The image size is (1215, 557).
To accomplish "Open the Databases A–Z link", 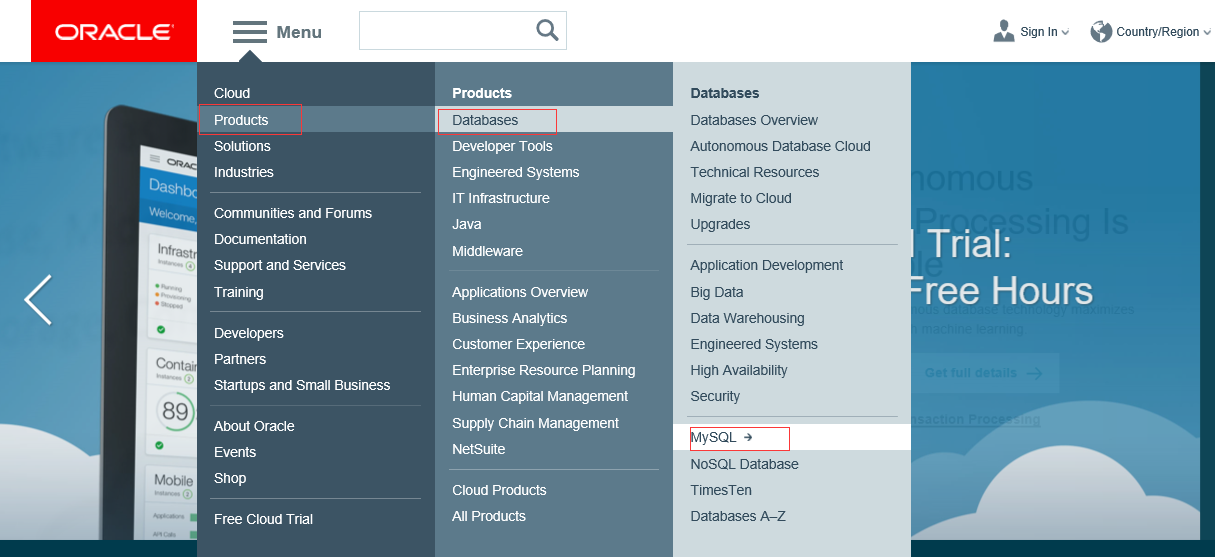I will 738,516.
